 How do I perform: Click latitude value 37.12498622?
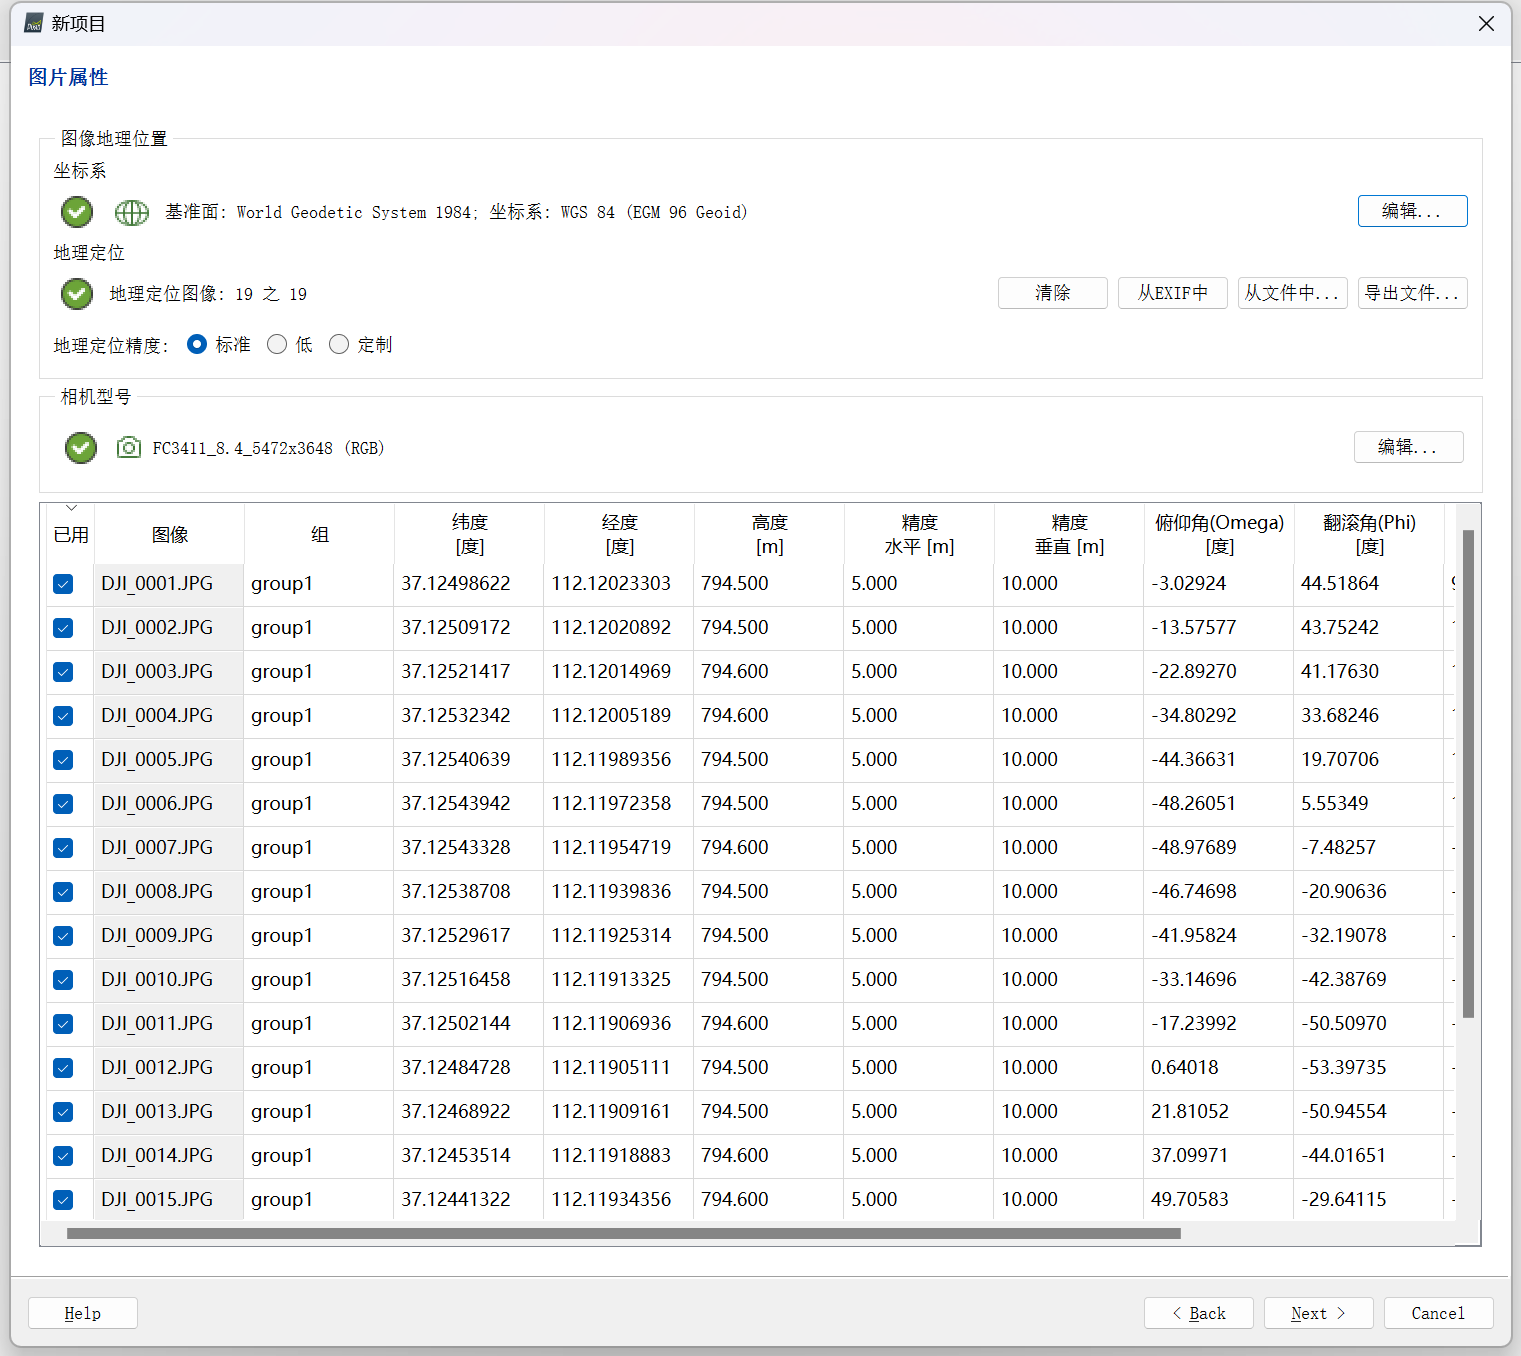[x=456, y=583]
